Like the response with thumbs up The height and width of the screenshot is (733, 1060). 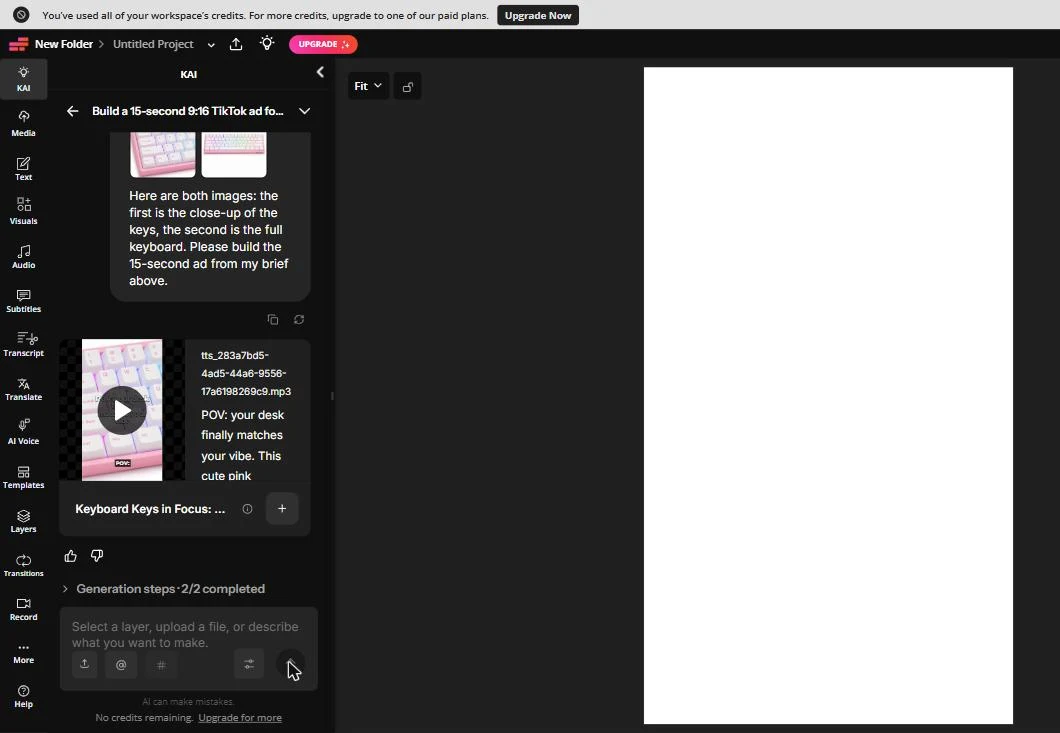pos(70,556)
